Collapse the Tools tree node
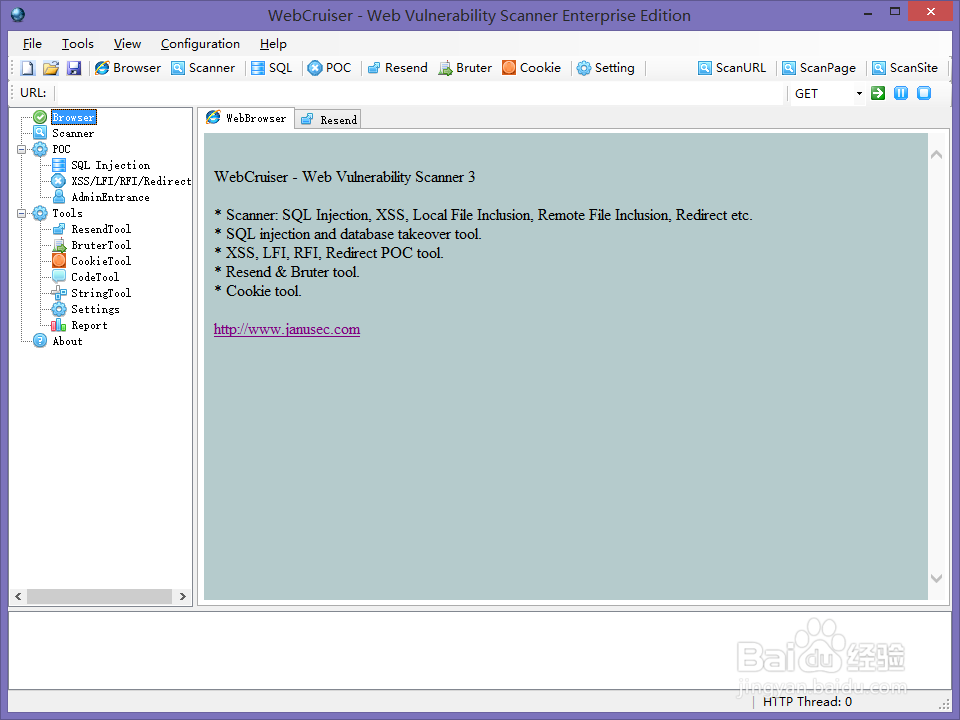960x720 pixels. click(x=21, y=214)
